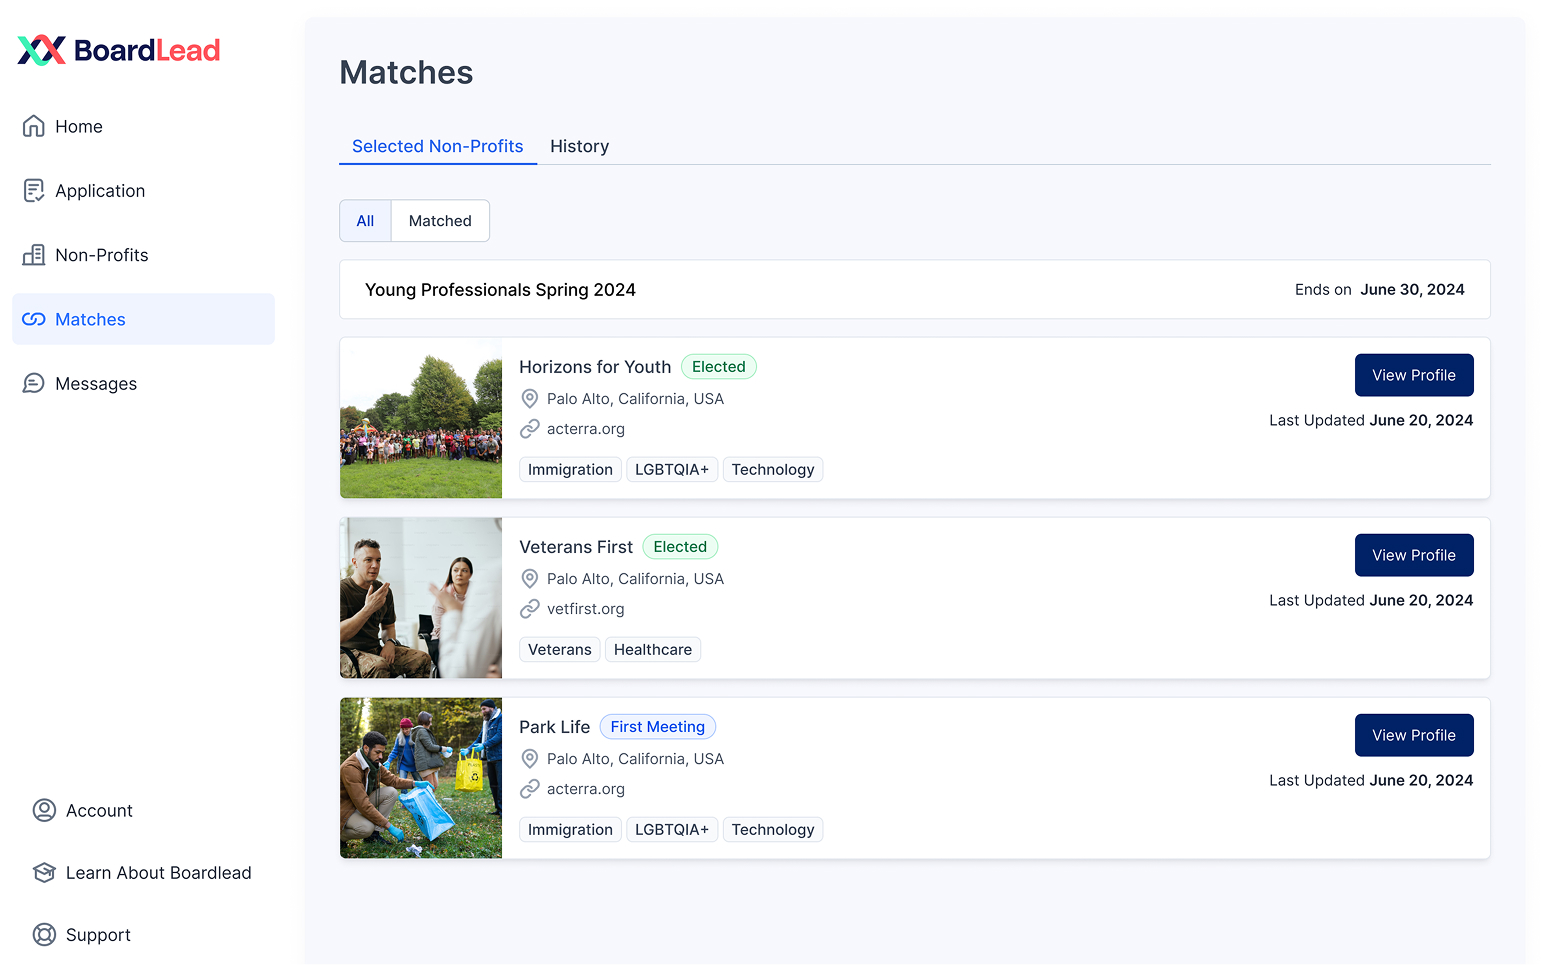Click the Account profile icon
This screenshot has height=965, width=1542.
coord(44,811)
